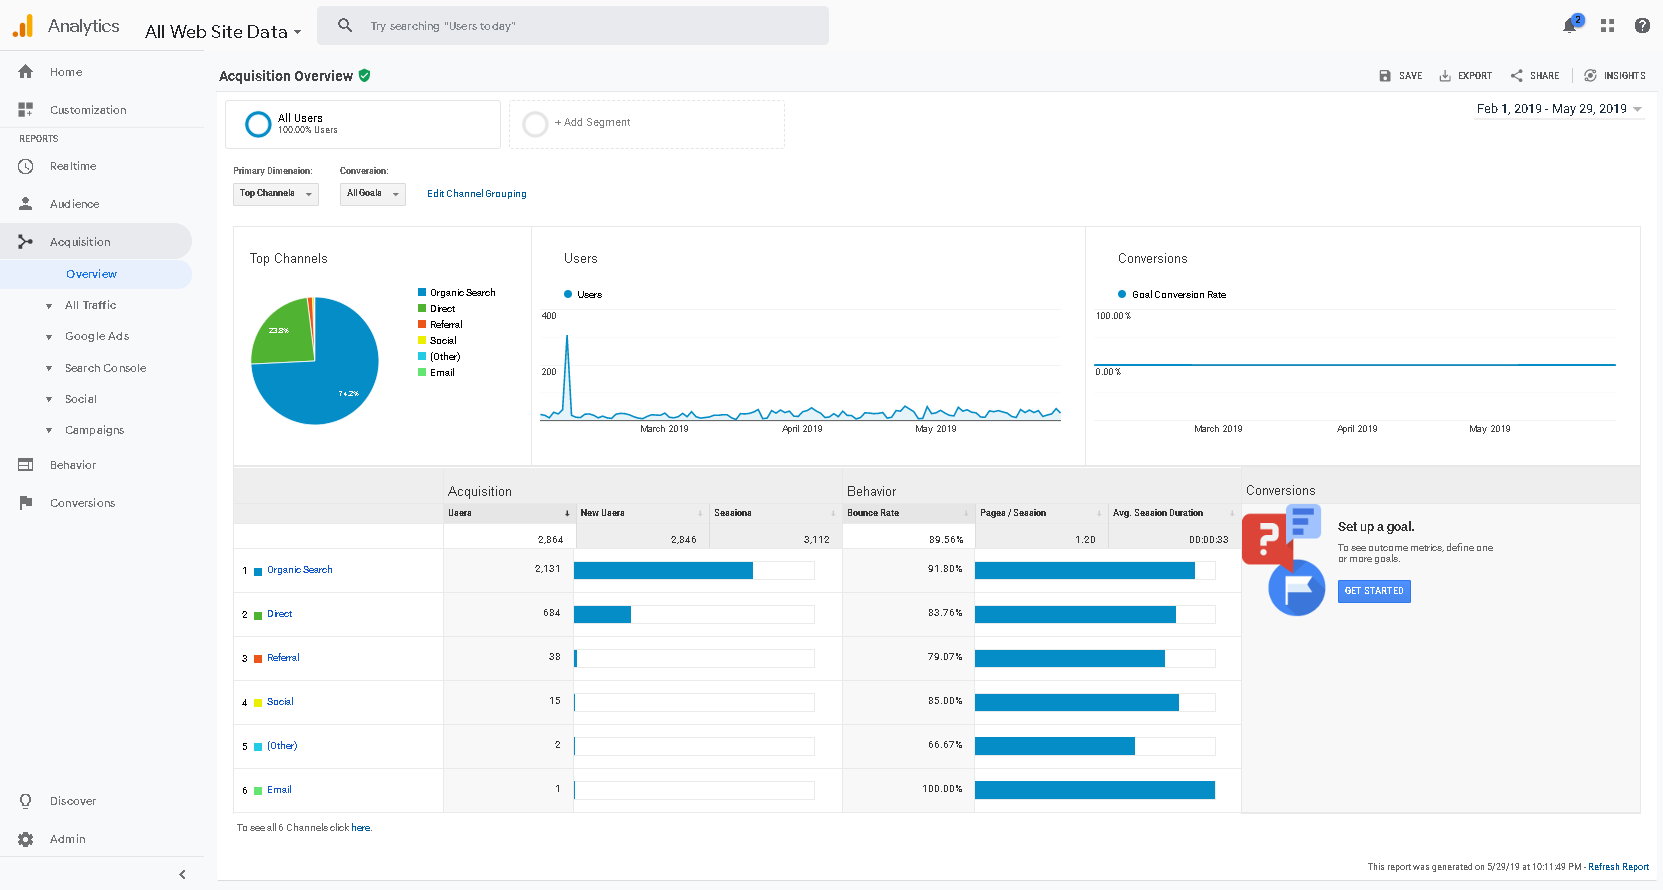Open the Google apps grid icon
The height and width of the screenshot is (890, 1663).
point(1607,25)
